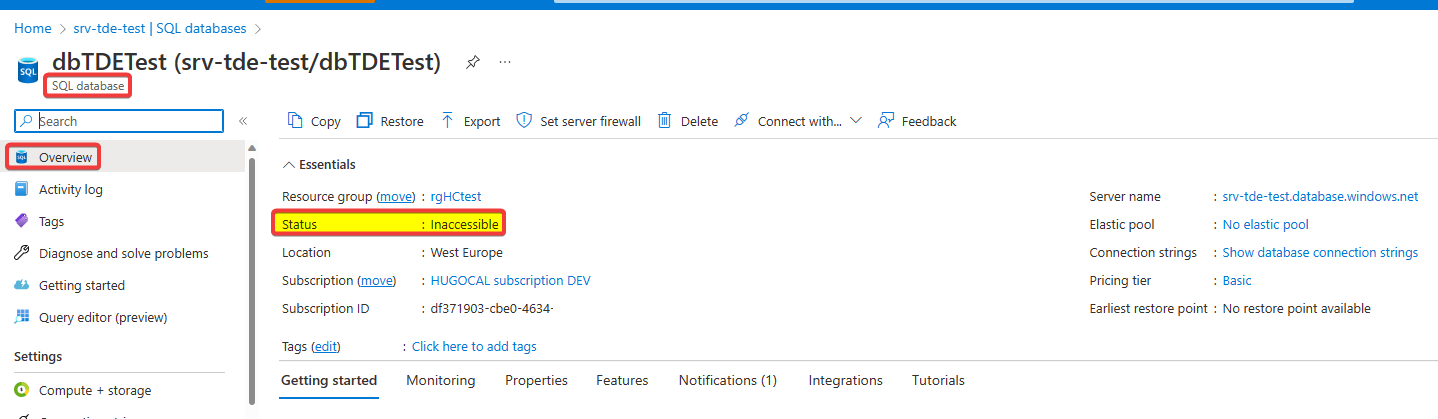Click the Export arrow icon

(448, 120)
